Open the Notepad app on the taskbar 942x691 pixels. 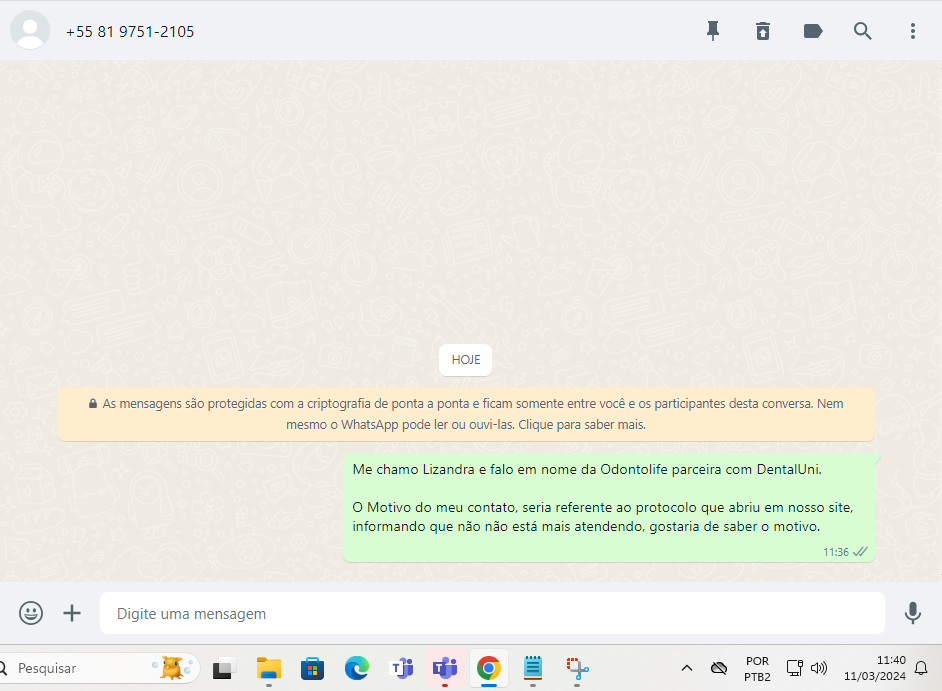tap(533, 668)
